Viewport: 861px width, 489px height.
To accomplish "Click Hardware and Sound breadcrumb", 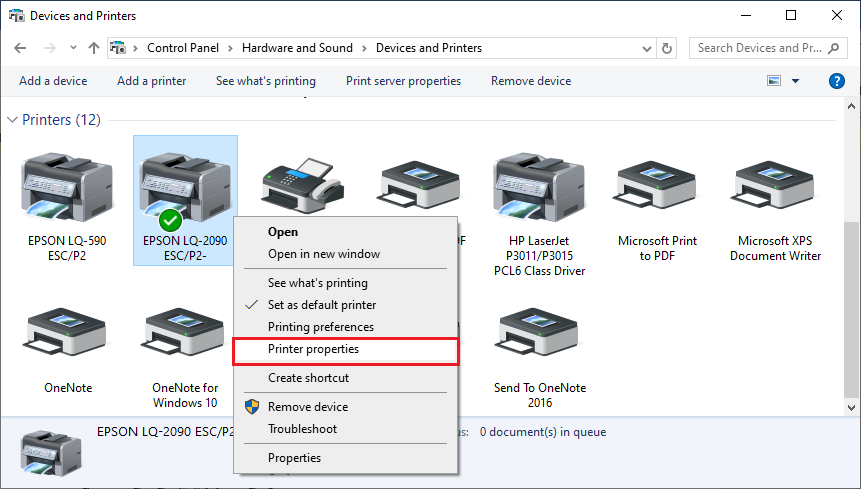I will click(297, 48).
